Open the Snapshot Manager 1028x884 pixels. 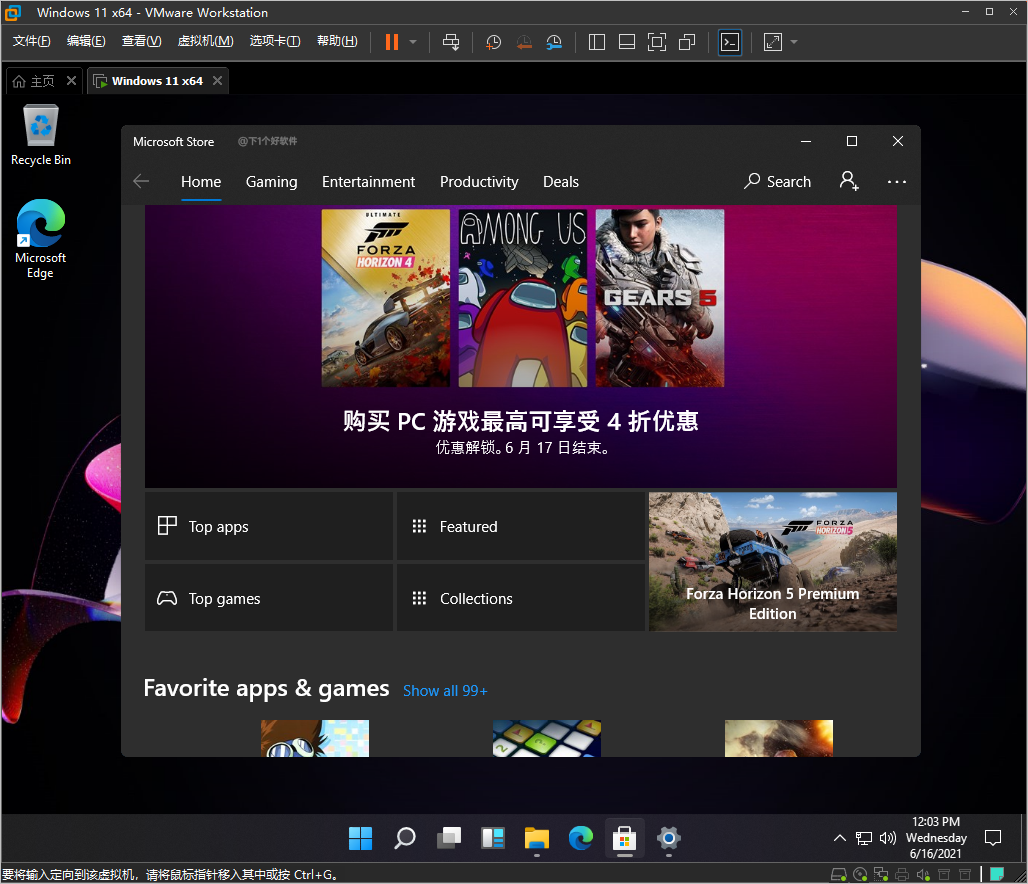554,42
